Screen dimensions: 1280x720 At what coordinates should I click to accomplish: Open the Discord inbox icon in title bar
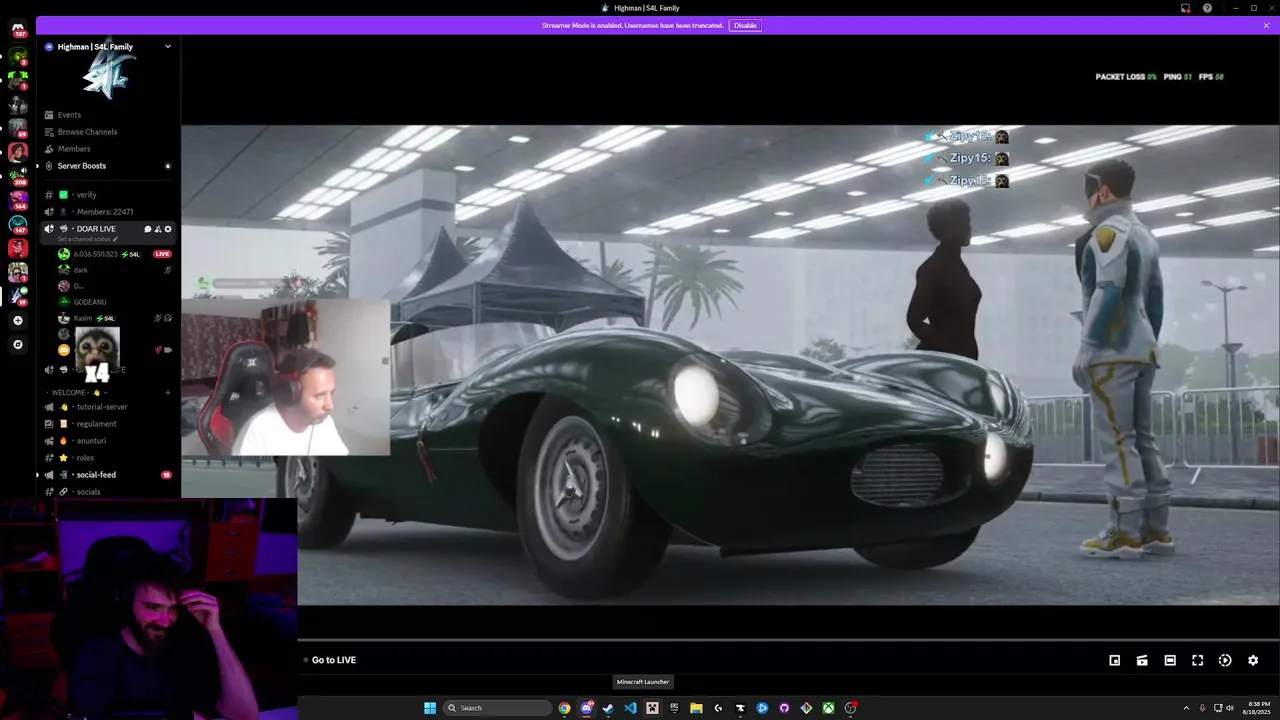1185,8
